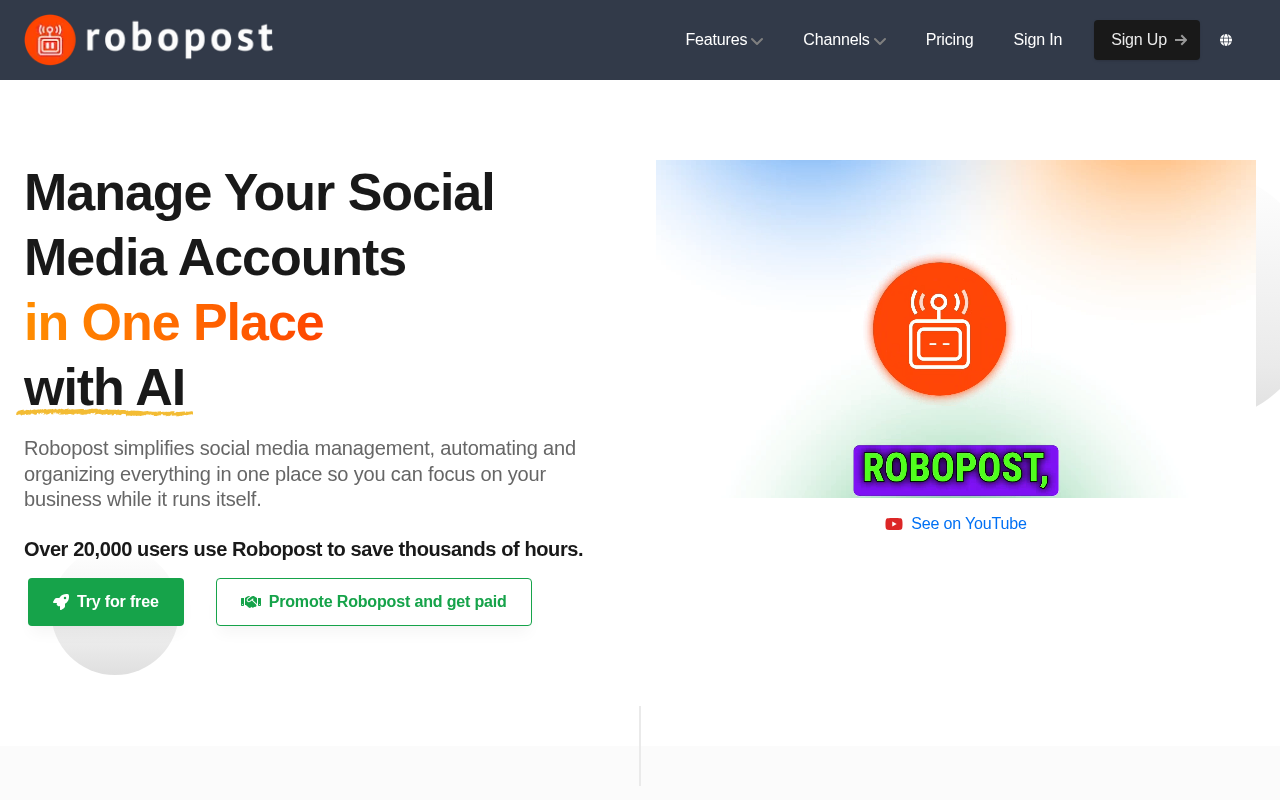Select Sign In from the navigation
This screenshot has height=800, width=1280.
1037,39
